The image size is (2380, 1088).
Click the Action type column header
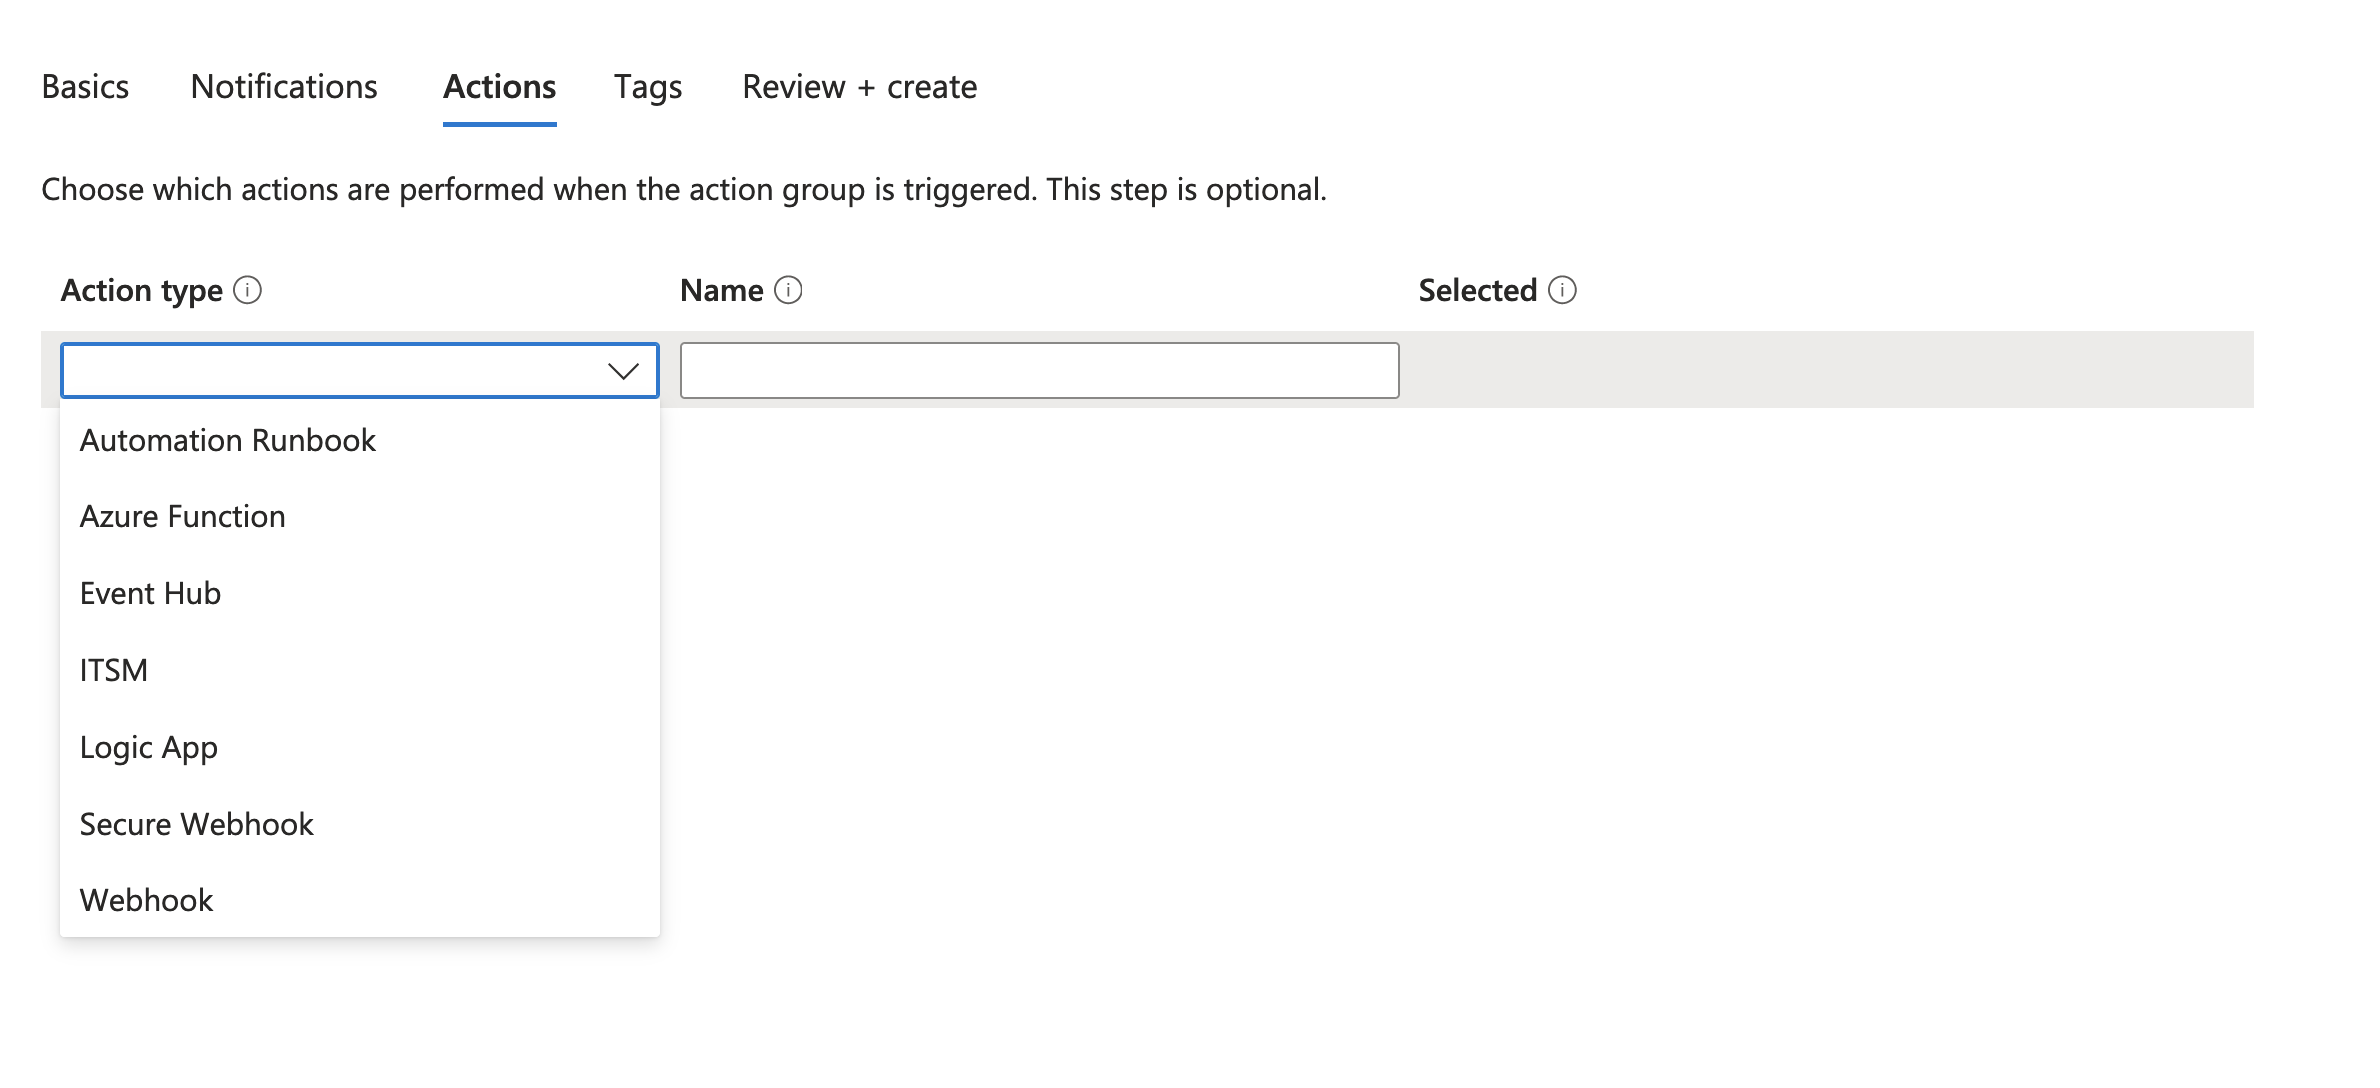coord(142,290)
